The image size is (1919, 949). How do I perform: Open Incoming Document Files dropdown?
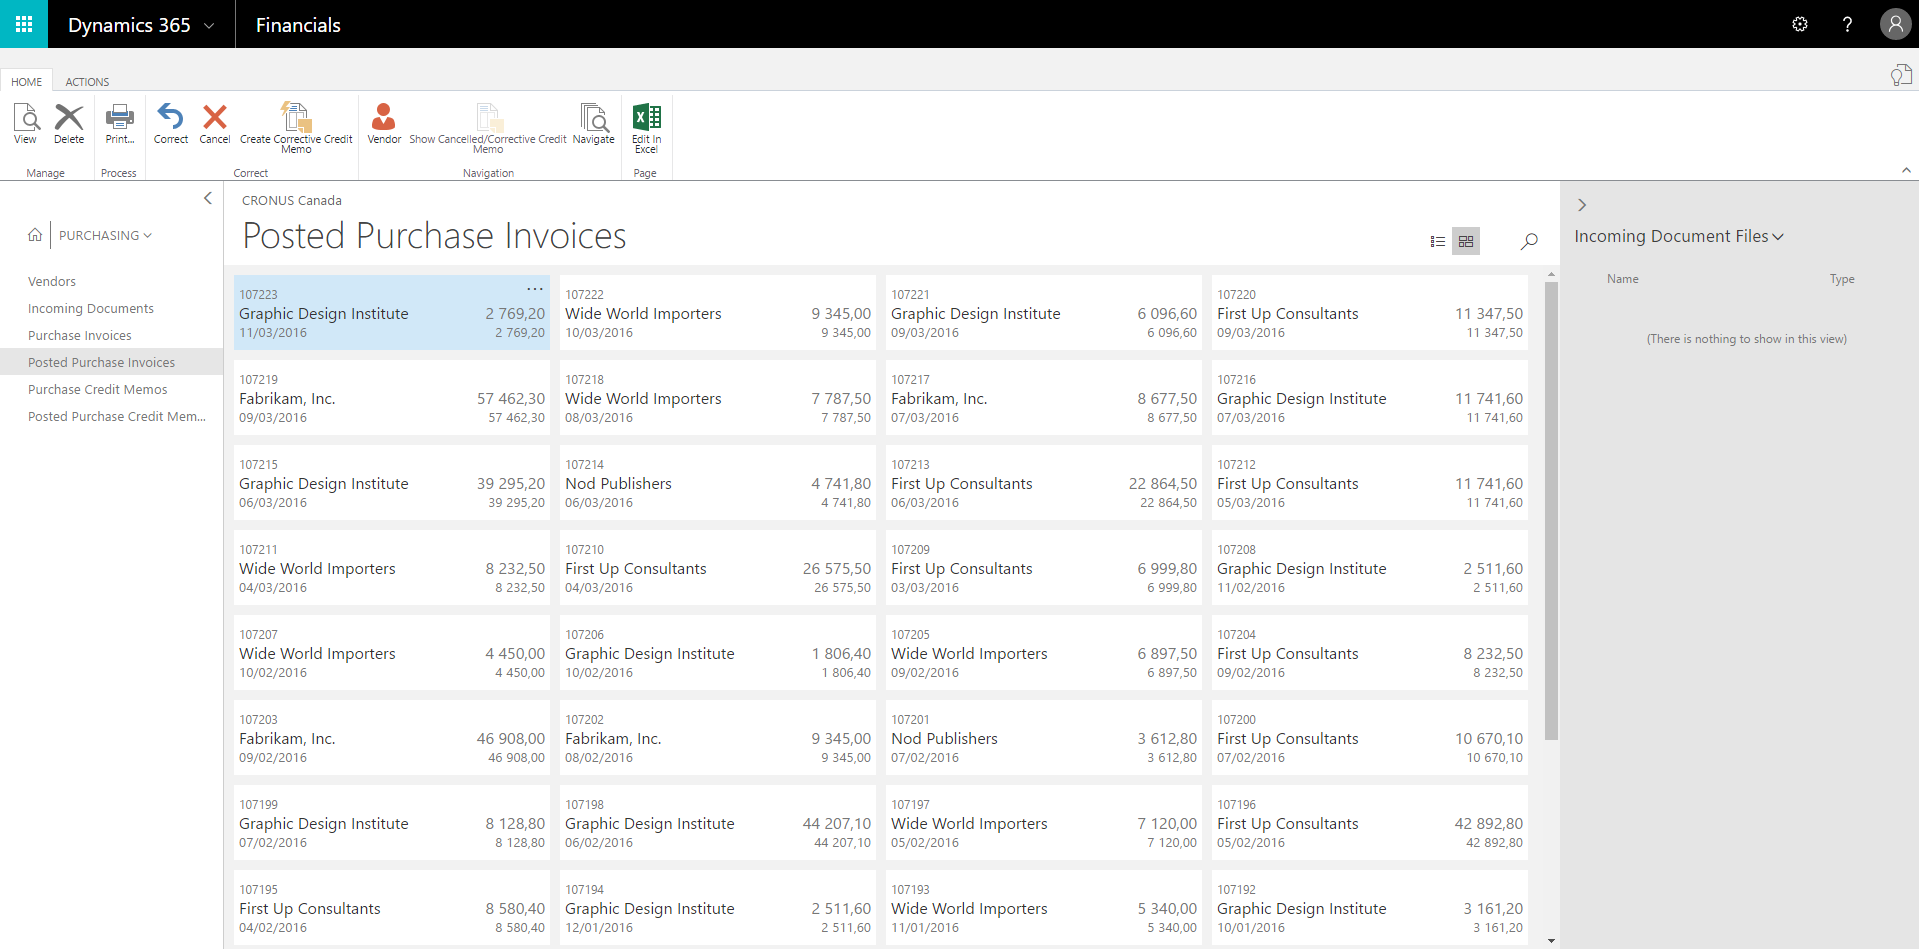(1679, 236)
